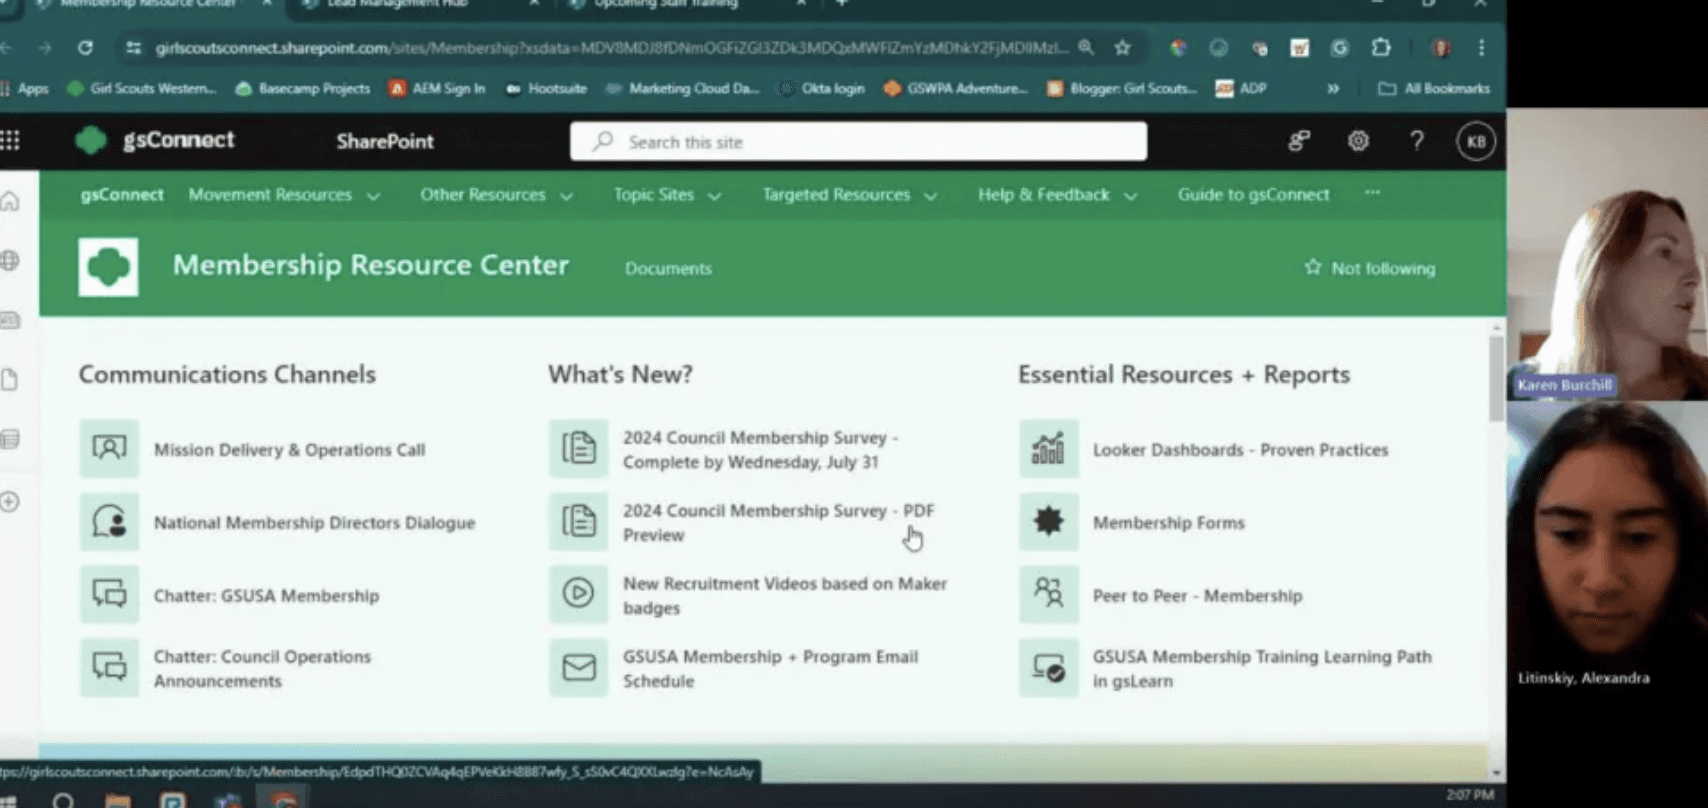The height and width of the screenshot is (808, 1708).
Task: Click the Membership Resource Center site logo
Action: [x=109, y=267]
